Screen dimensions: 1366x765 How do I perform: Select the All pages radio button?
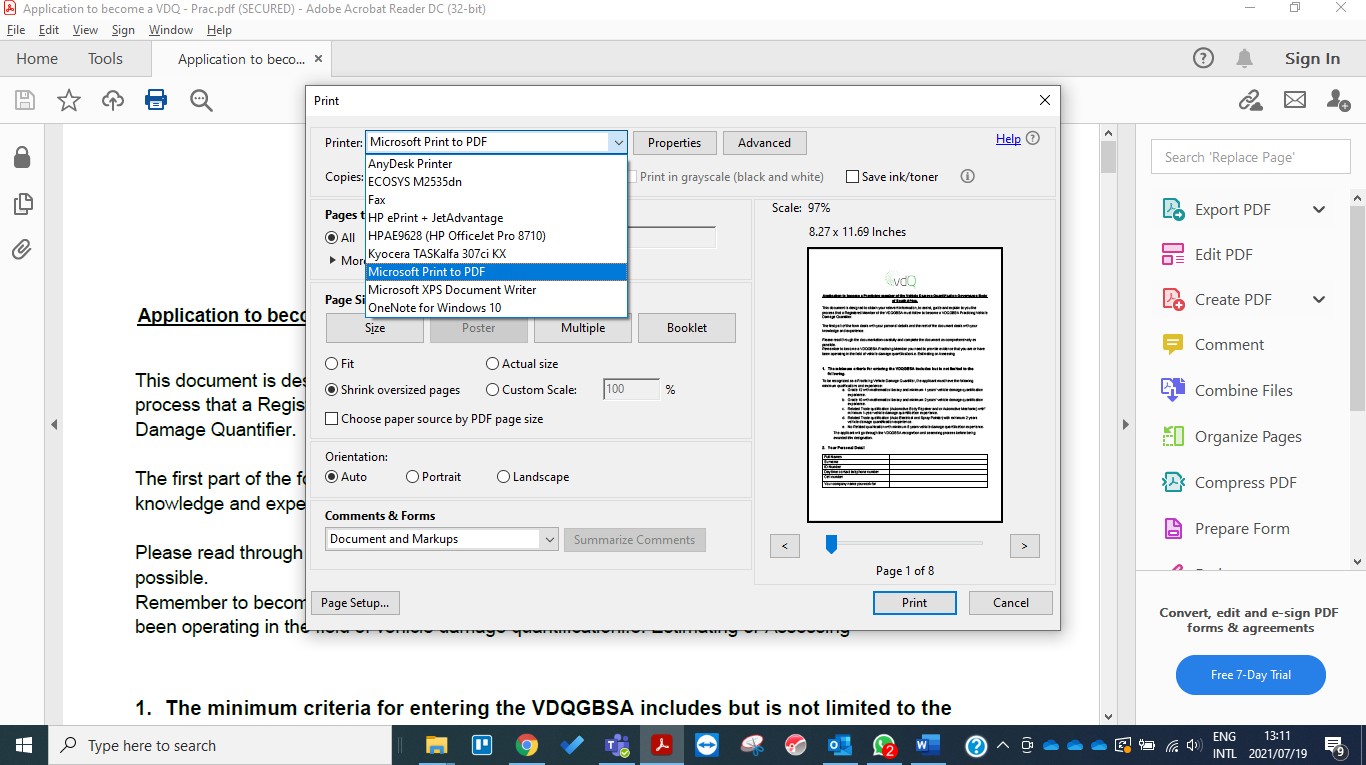(x=331, y=238)
